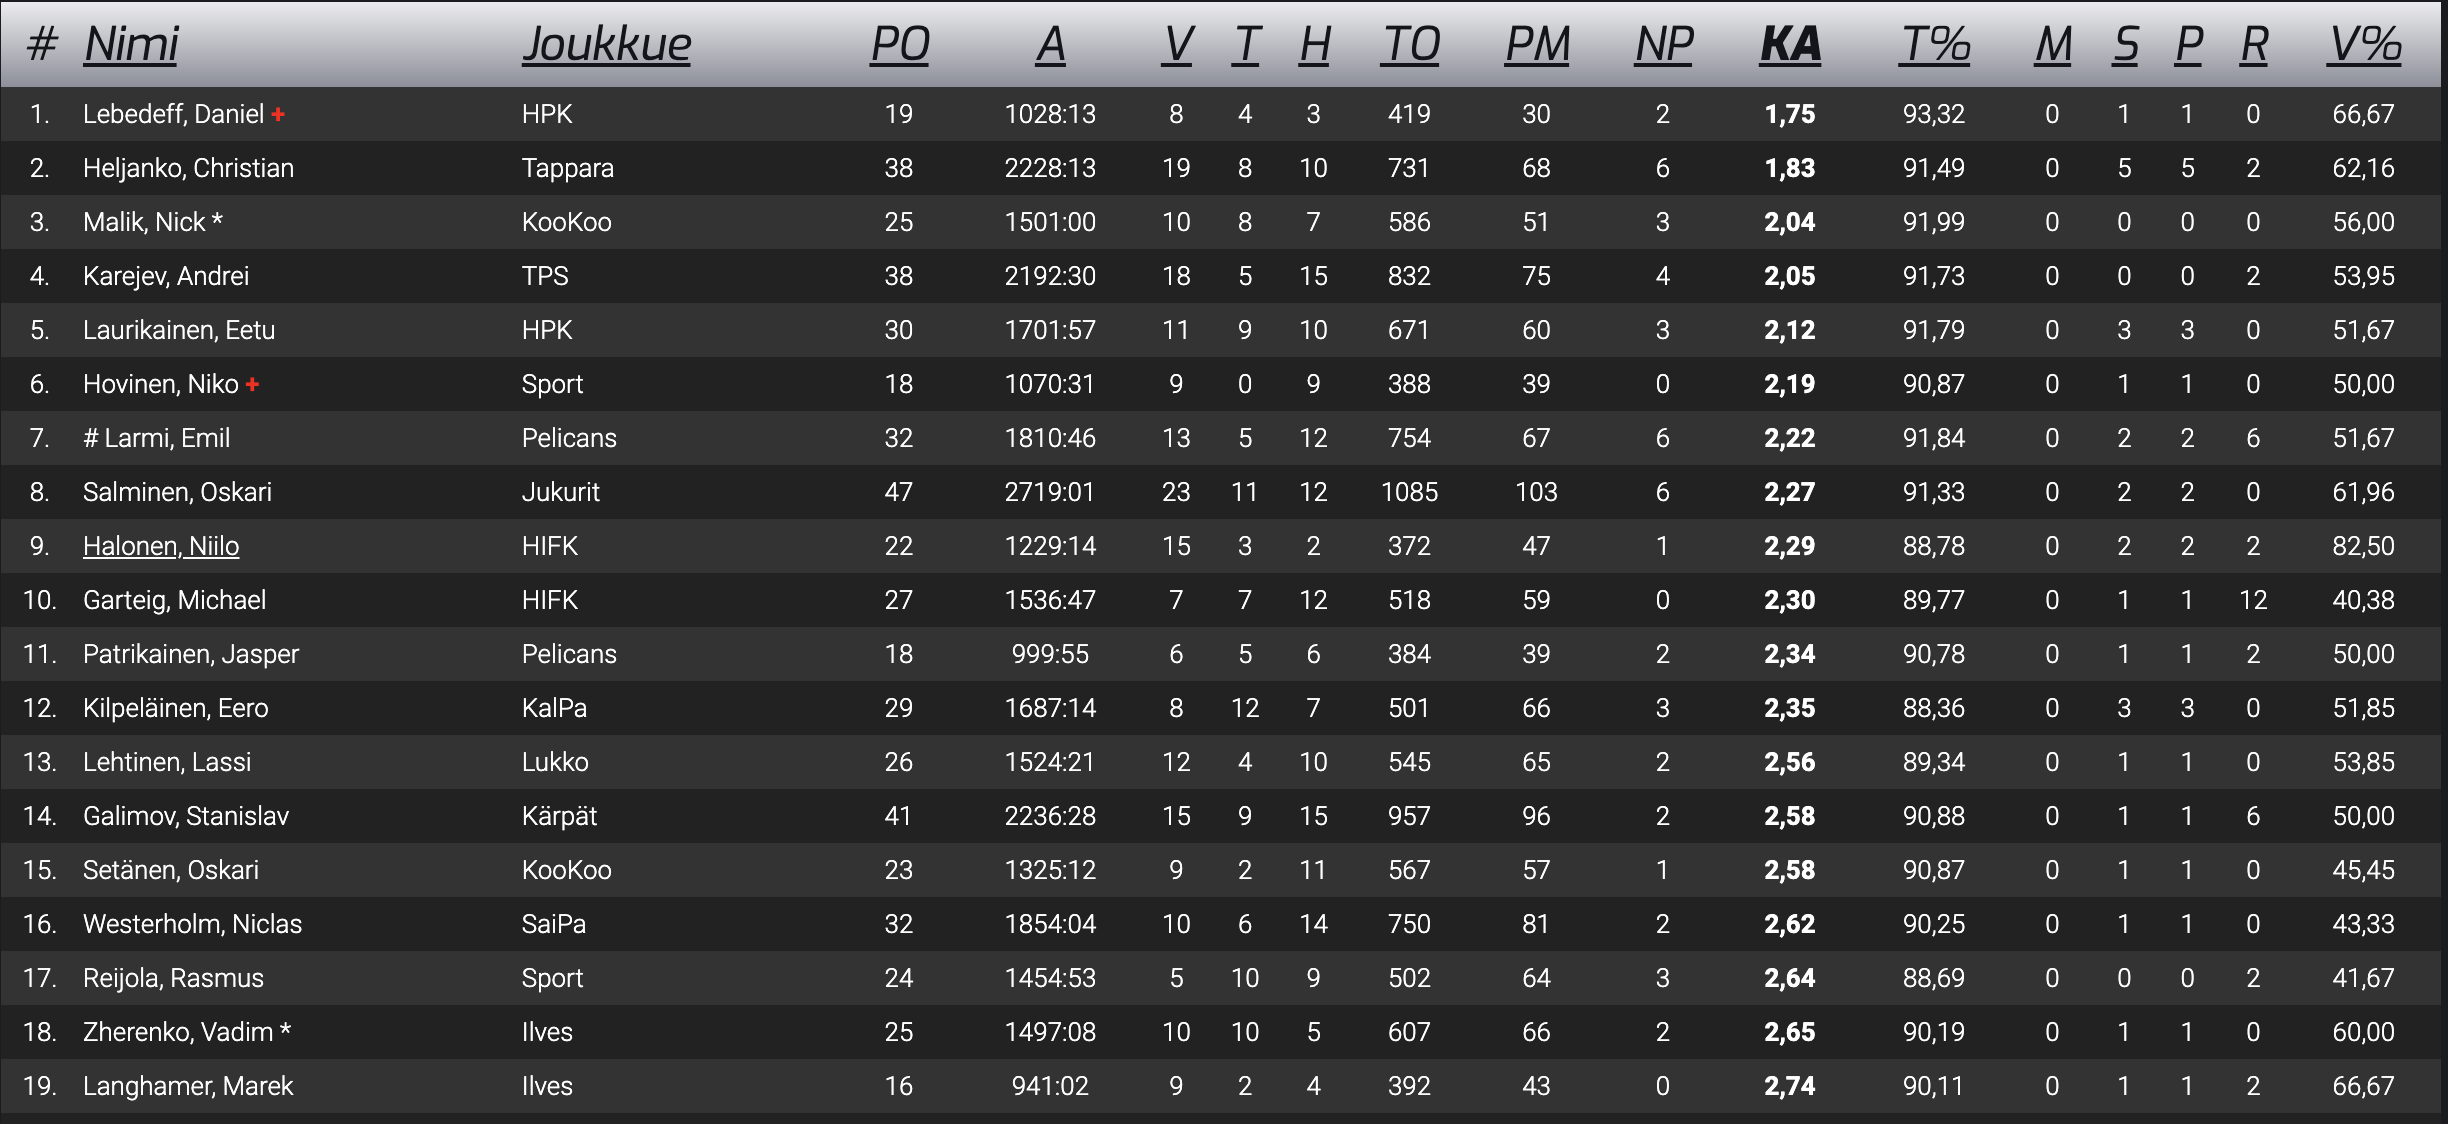Sort by the A time column header
This screenshot has height=1124, width=2448.
tap(1050, 44)
